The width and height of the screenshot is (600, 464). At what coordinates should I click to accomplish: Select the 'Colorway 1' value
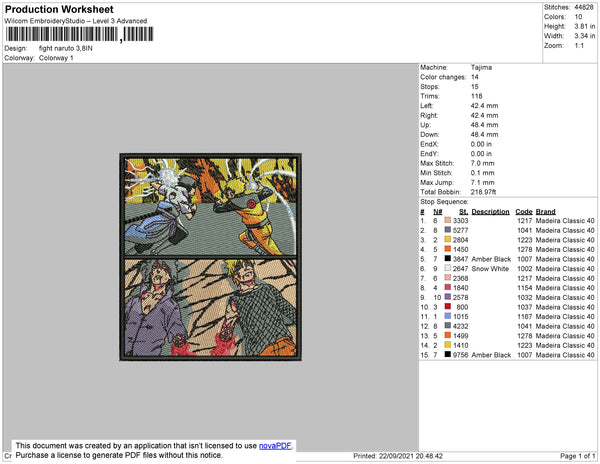point(56,58)
